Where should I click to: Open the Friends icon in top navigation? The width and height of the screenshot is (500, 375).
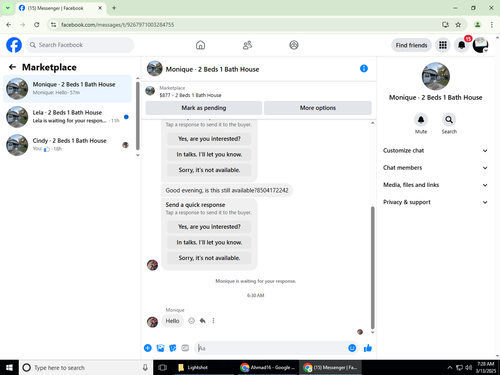pos(247,45)
